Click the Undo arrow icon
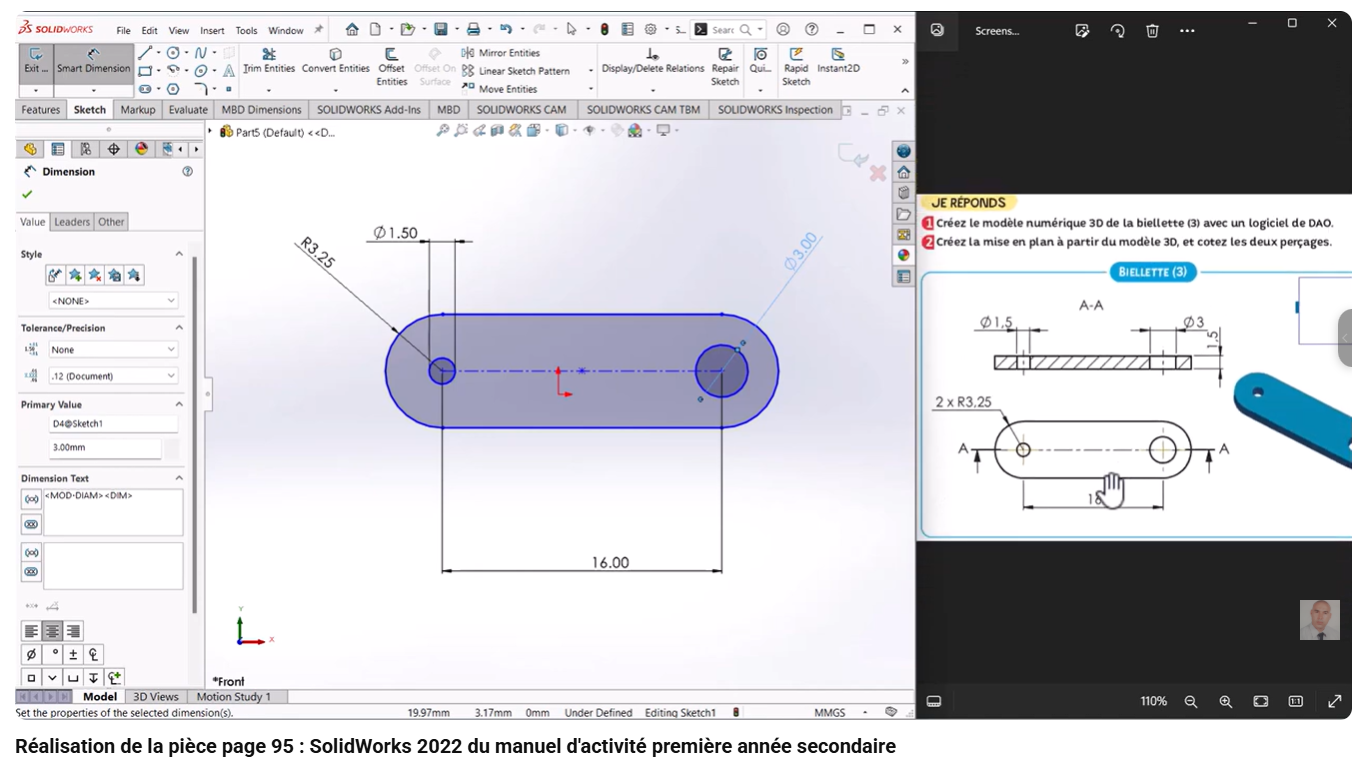Image resolution: width=1355 pixels, height=766 pixels. [506, 30]
